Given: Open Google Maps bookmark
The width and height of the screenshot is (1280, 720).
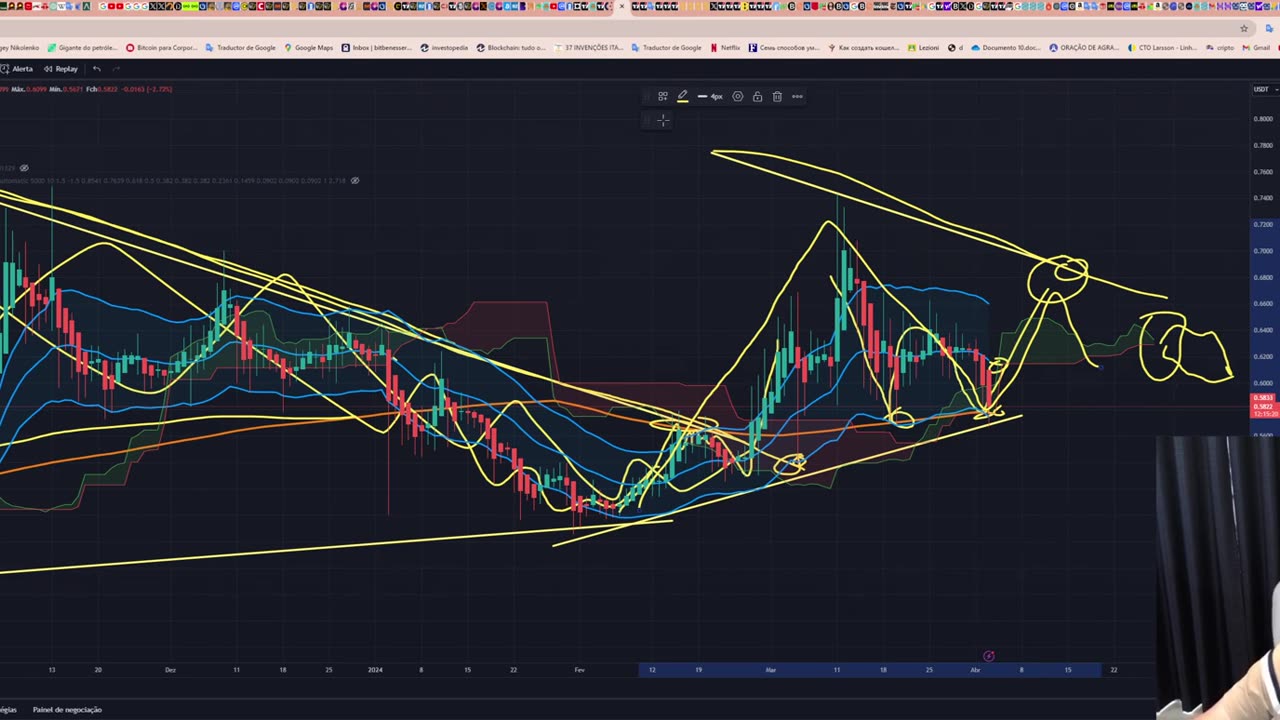Looking at the screenshot, I should (x=308, y=48).
